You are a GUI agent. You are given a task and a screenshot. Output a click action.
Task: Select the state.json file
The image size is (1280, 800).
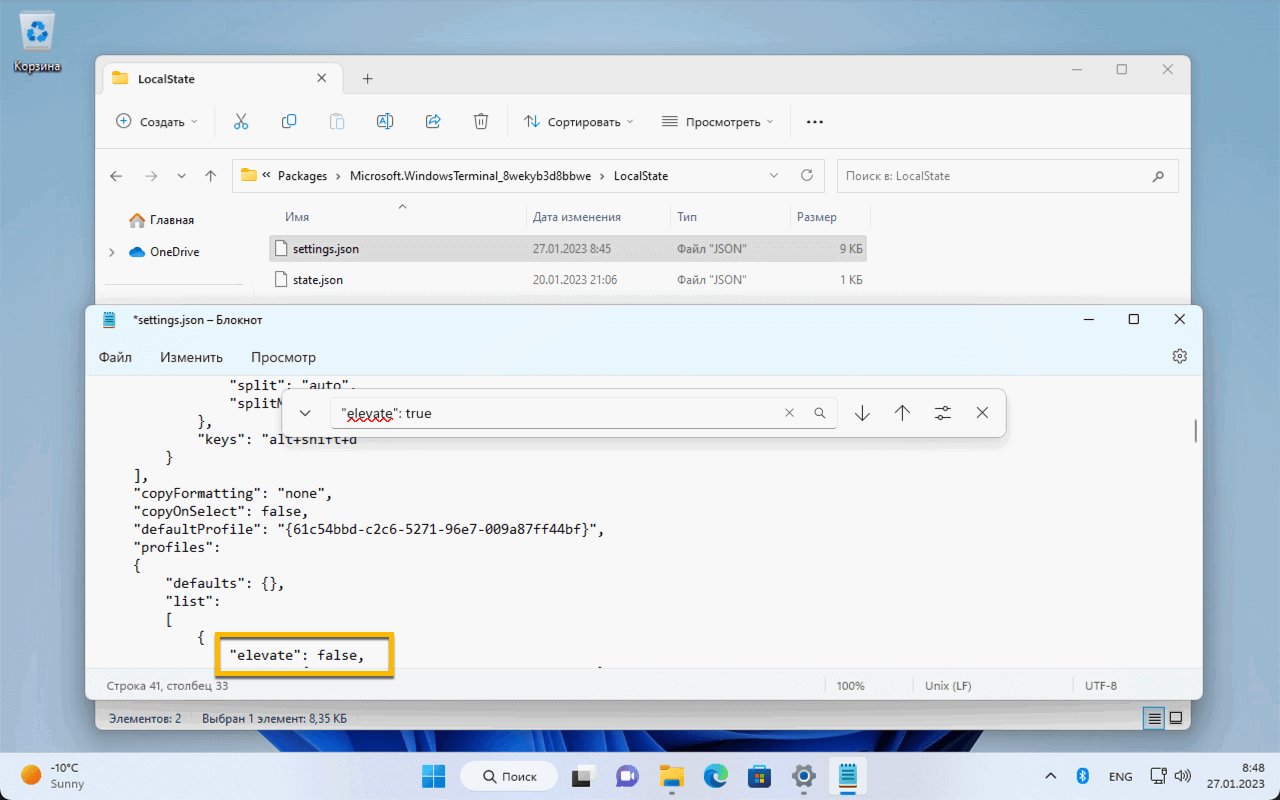tap(568, 280)
